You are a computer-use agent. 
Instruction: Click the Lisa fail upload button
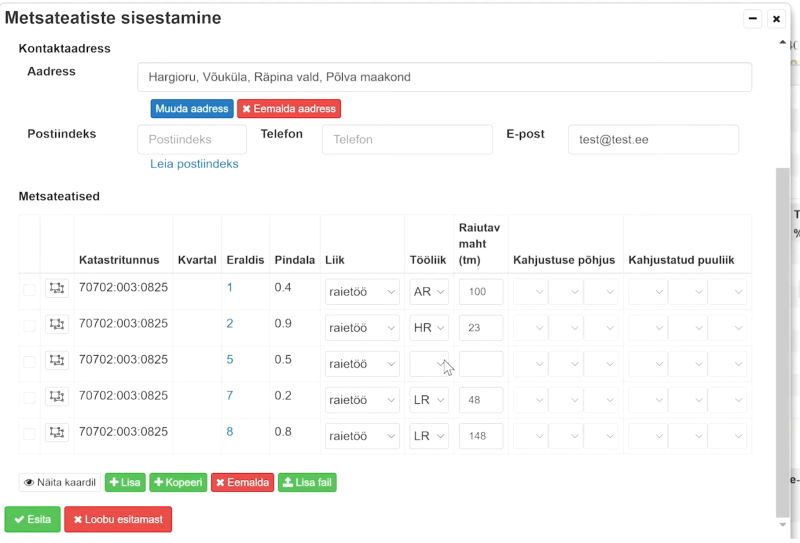[x=307, y=482]
